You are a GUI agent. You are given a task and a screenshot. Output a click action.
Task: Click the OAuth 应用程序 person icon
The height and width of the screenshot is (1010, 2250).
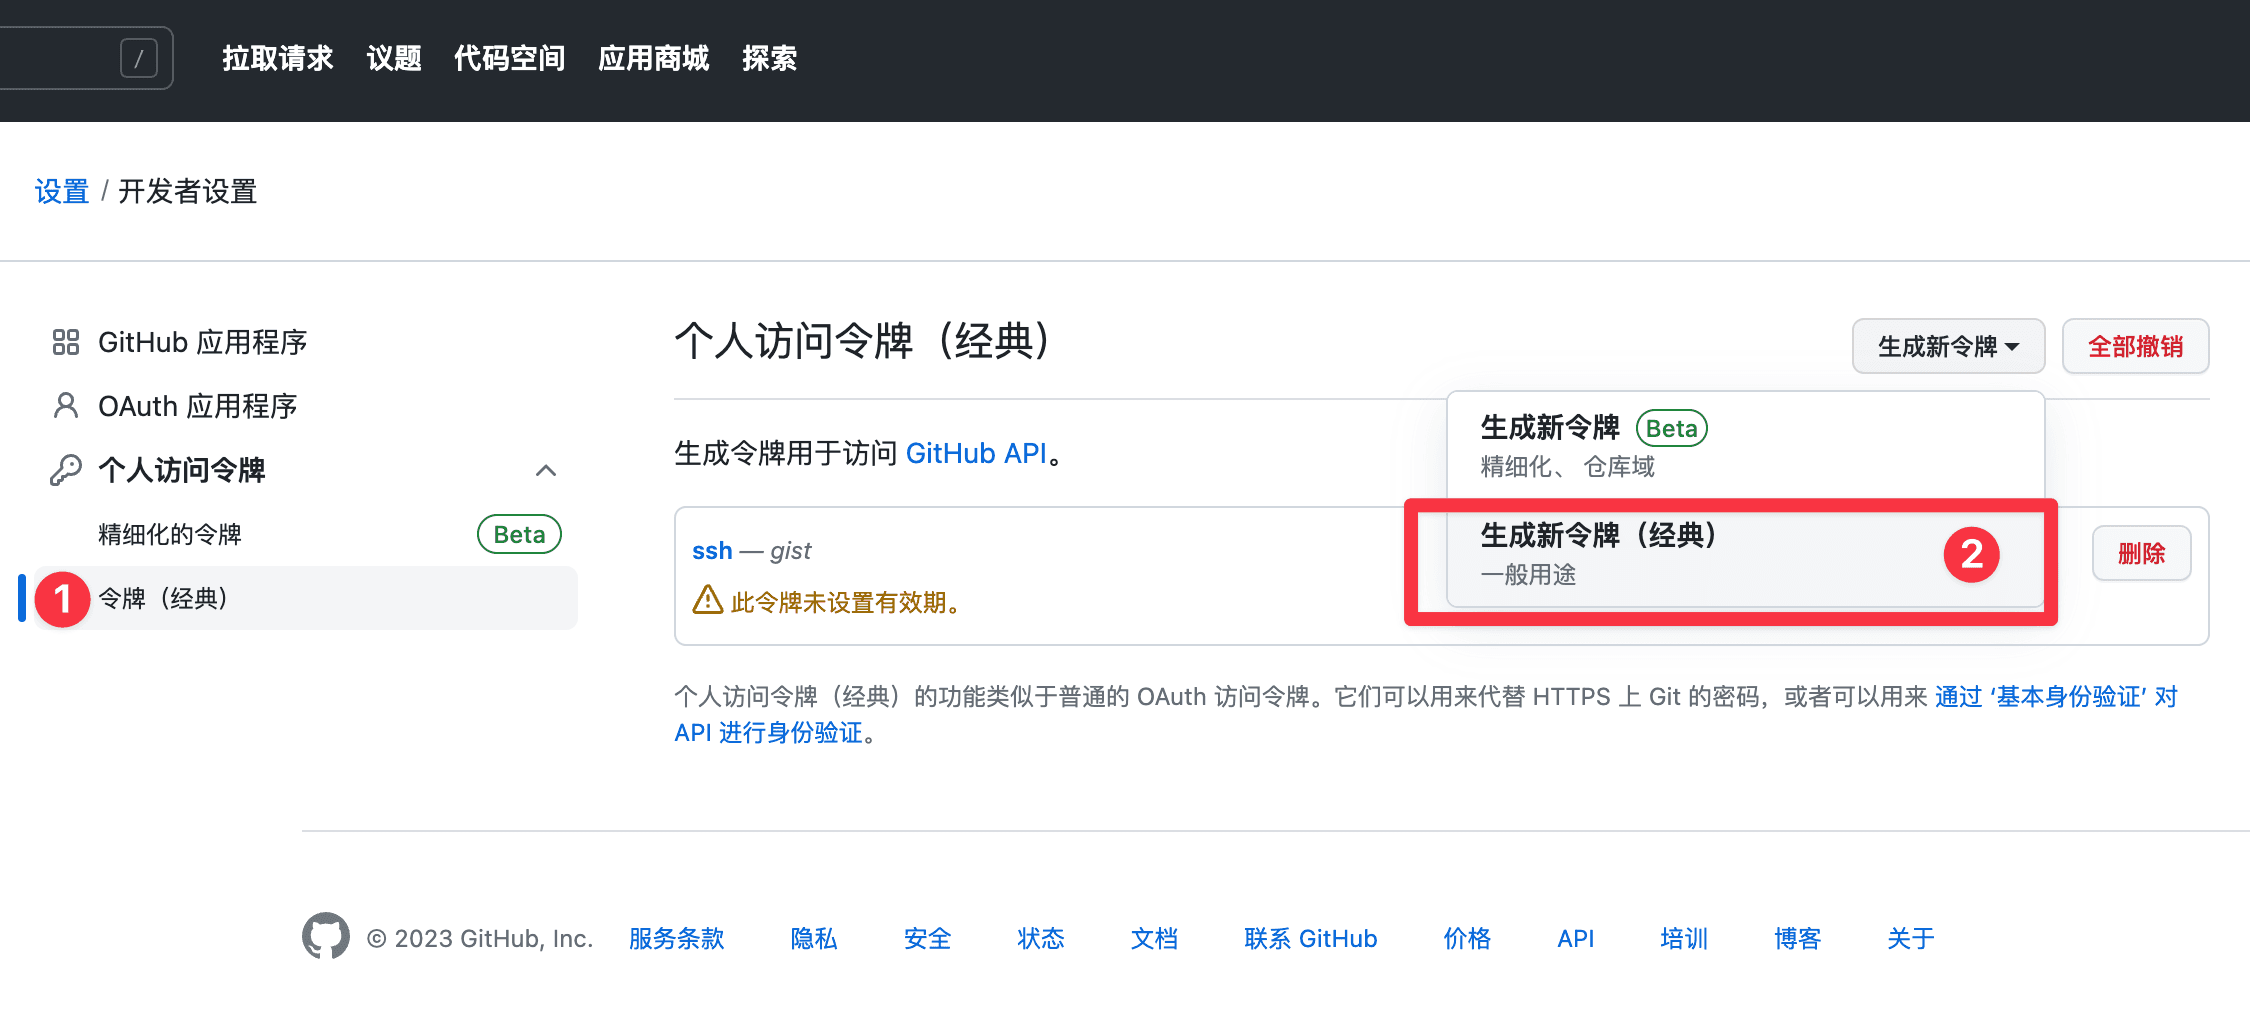coord(66,406)
